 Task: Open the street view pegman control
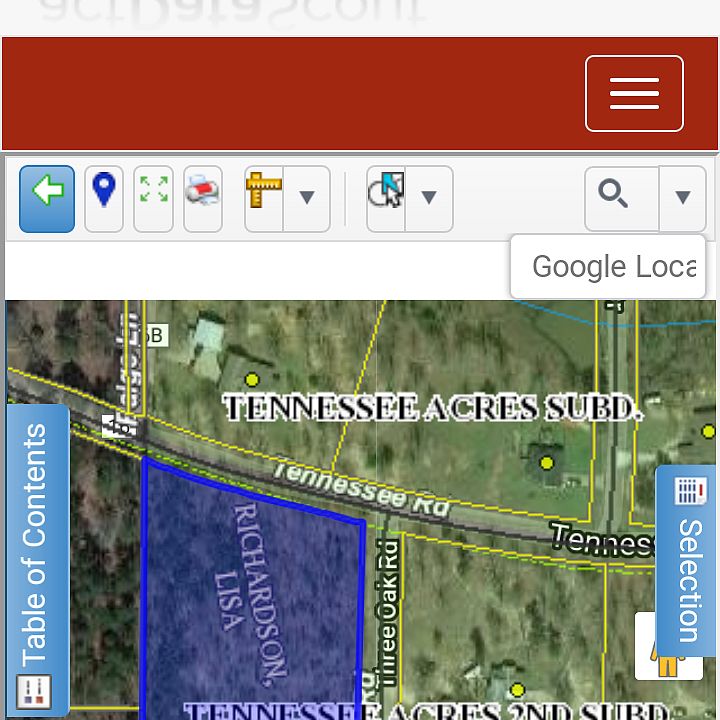(x=668, y=664)
